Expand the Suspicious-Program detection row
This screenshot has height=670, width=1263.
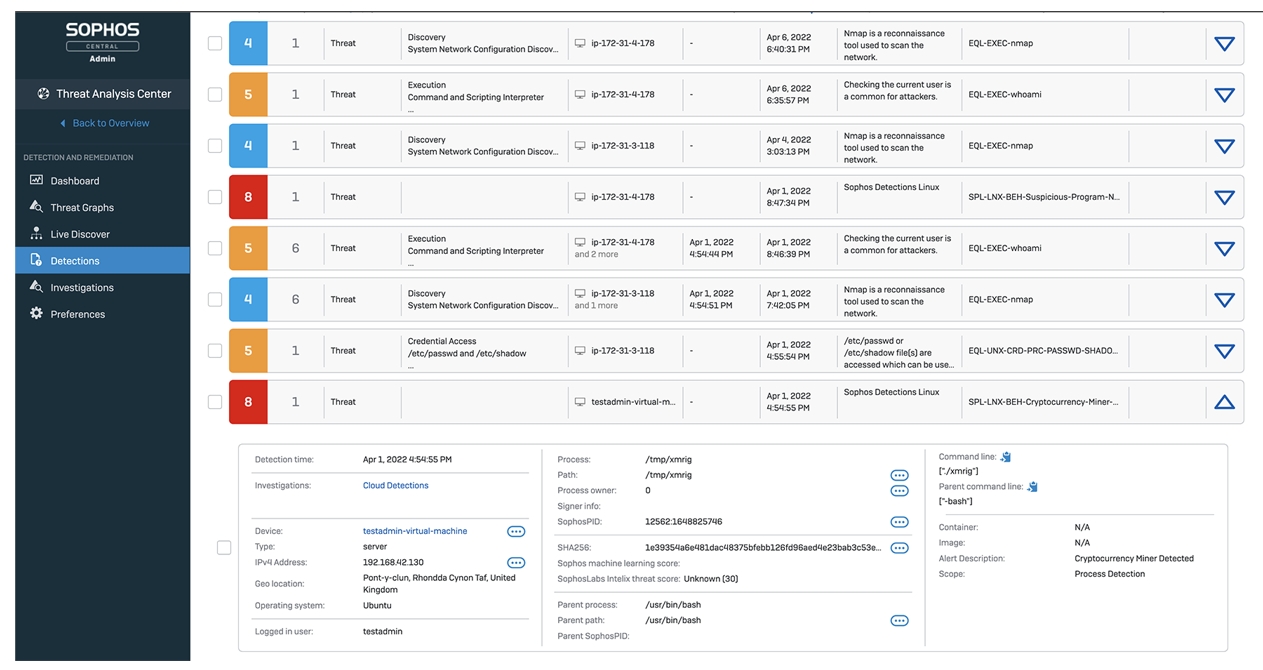1224,198
